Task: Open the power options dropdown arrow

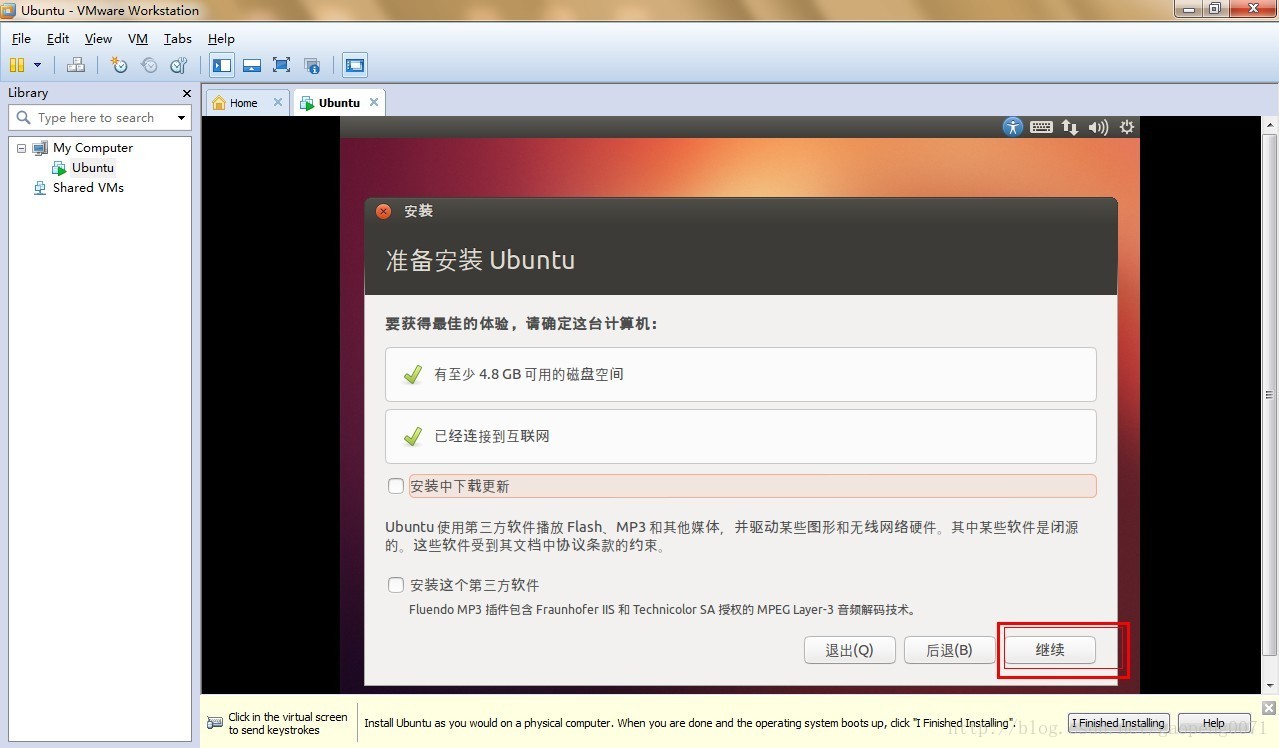Action: pos(38,65)
